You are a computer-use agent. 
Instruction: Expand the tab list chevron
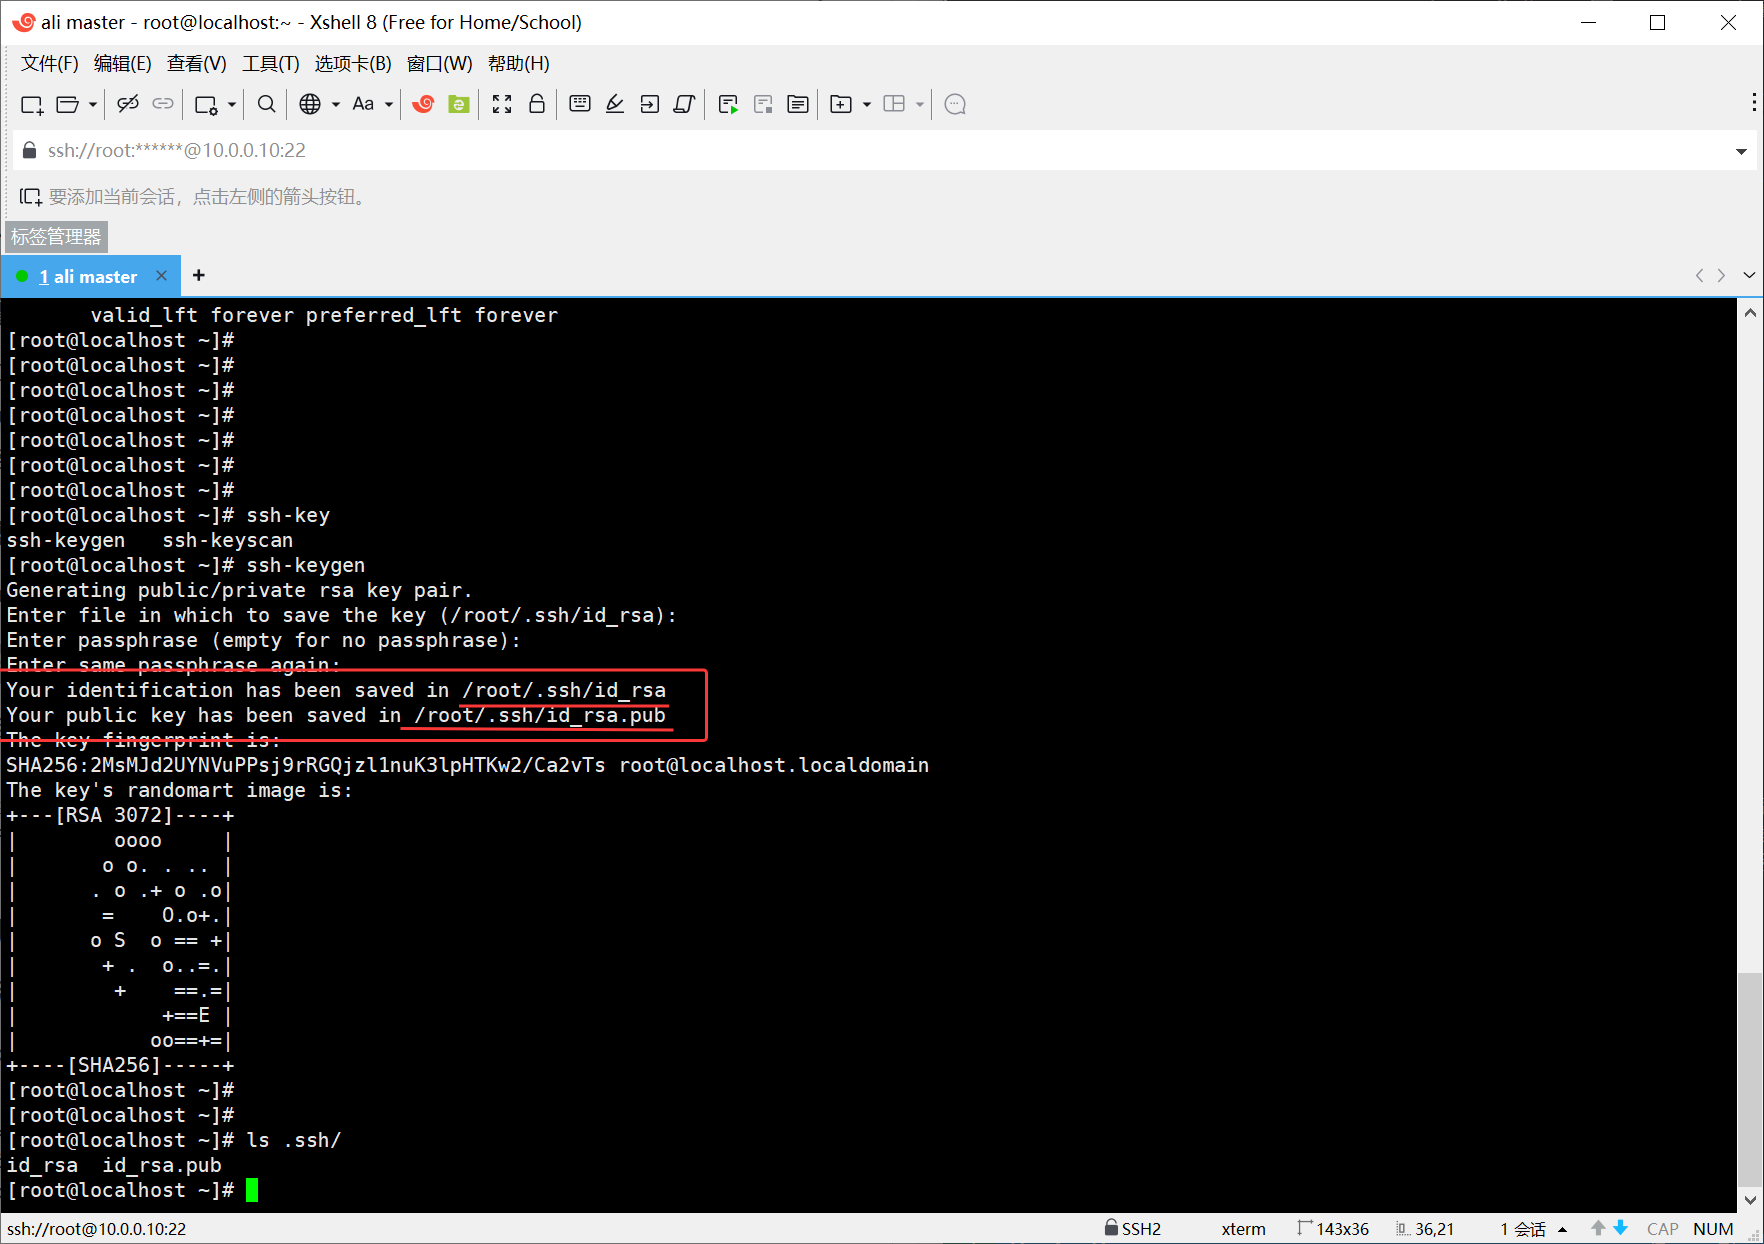tap(1749, 275)
